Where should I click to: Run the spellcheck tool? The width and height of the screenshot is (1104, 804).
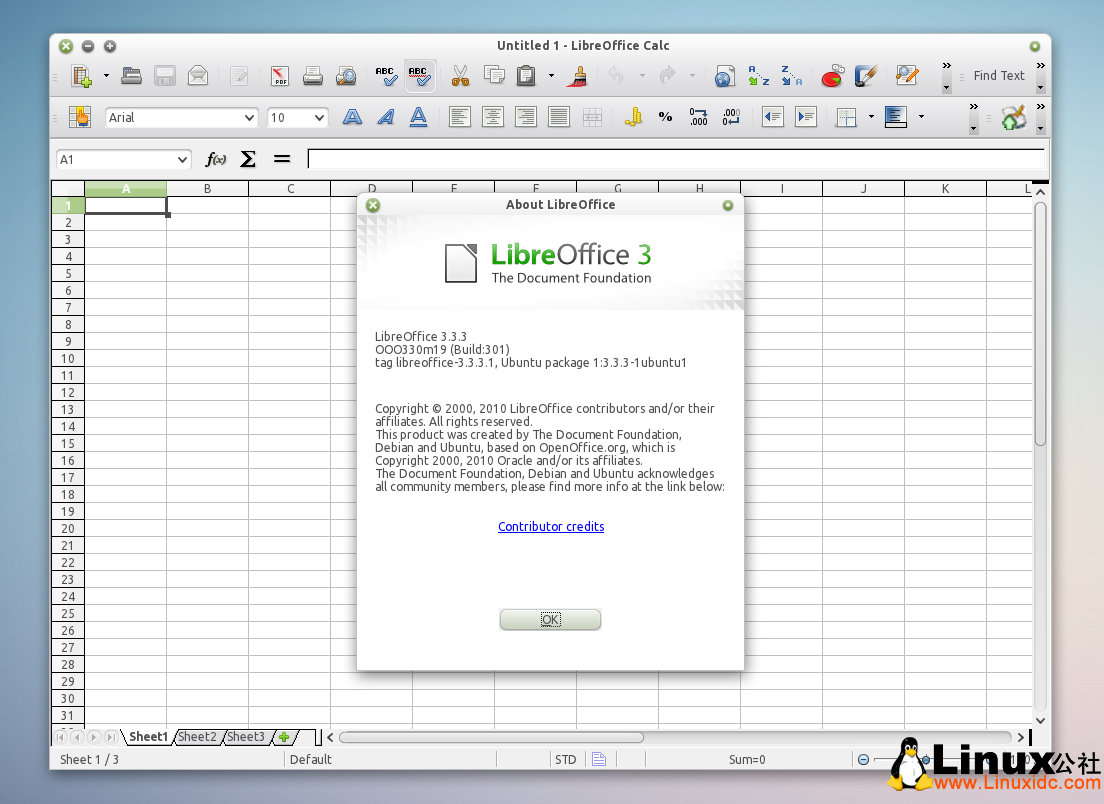[x=385, y=76]
